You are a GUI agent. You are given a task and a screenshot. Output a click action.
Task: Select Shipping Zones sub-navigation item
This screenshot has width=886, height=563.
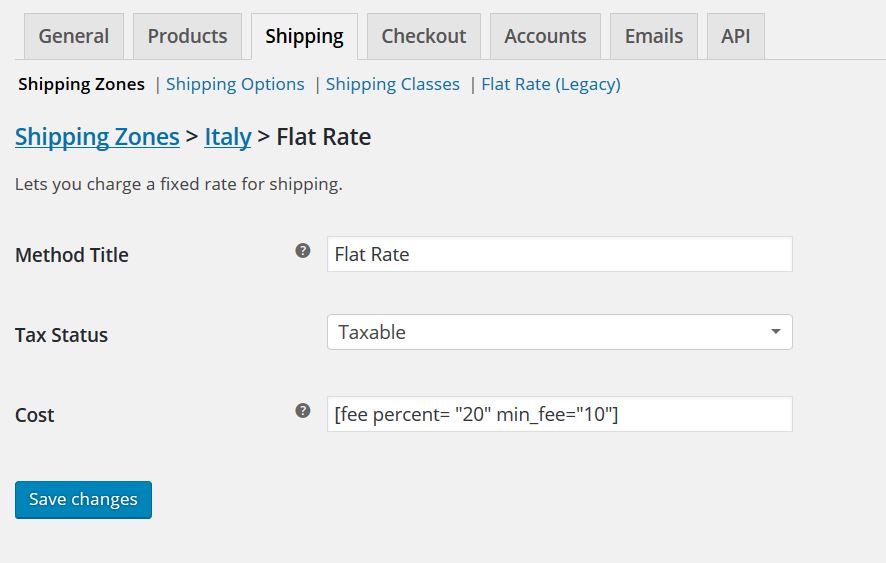click(81, 84)
